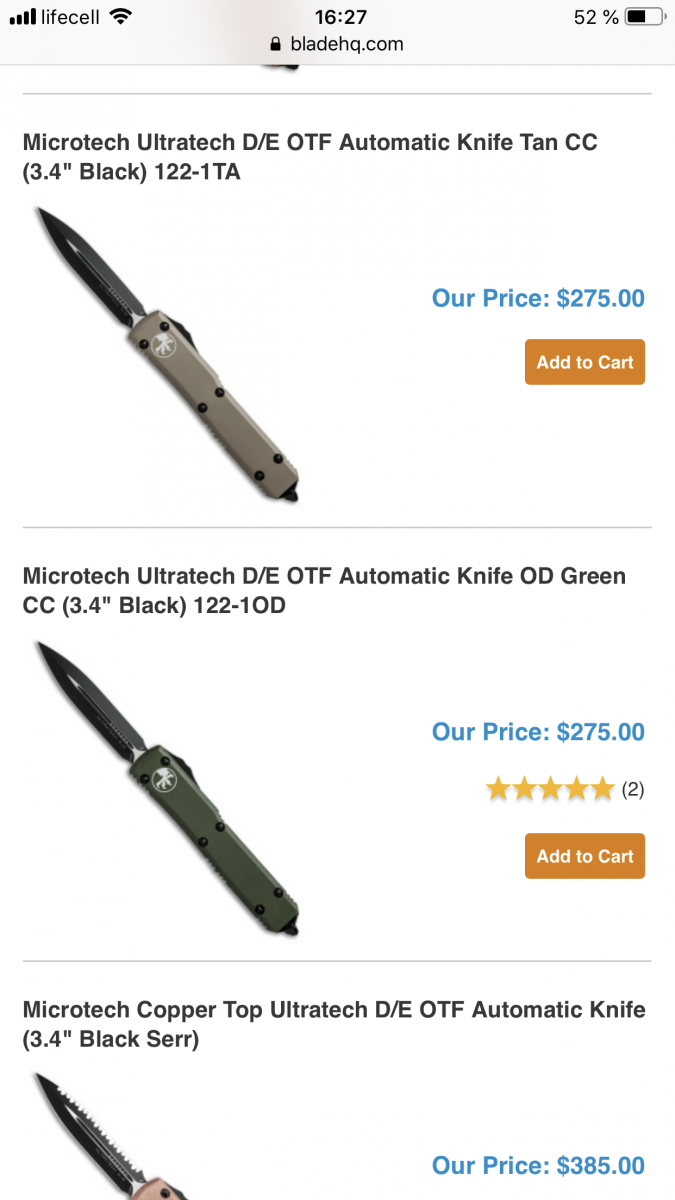The image size is (675, 1200).
Task: Tap the lifecell carrier label
Action: pyautogui.click(x=72, y=17)
